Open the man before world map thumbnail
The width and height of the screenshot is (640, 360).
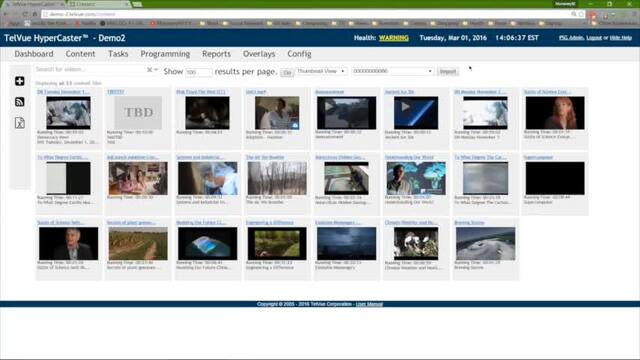[416, 178]
